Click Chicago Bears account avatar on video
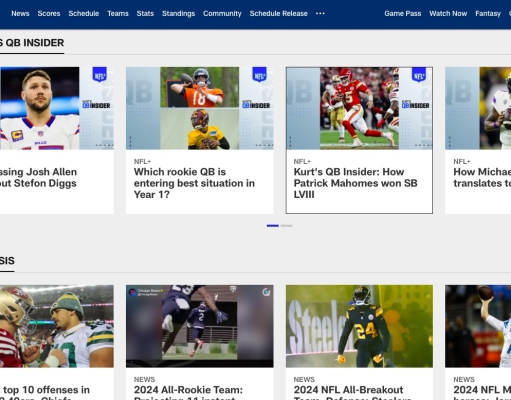This screenshot has width=511, height=400. (132, 292)
